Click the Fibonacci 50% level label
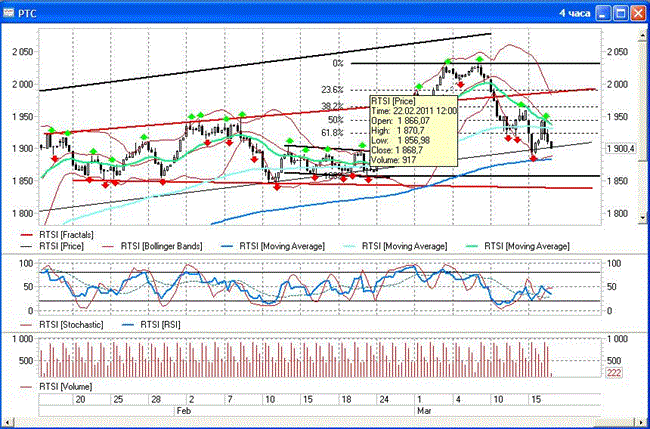 (336, 120)
